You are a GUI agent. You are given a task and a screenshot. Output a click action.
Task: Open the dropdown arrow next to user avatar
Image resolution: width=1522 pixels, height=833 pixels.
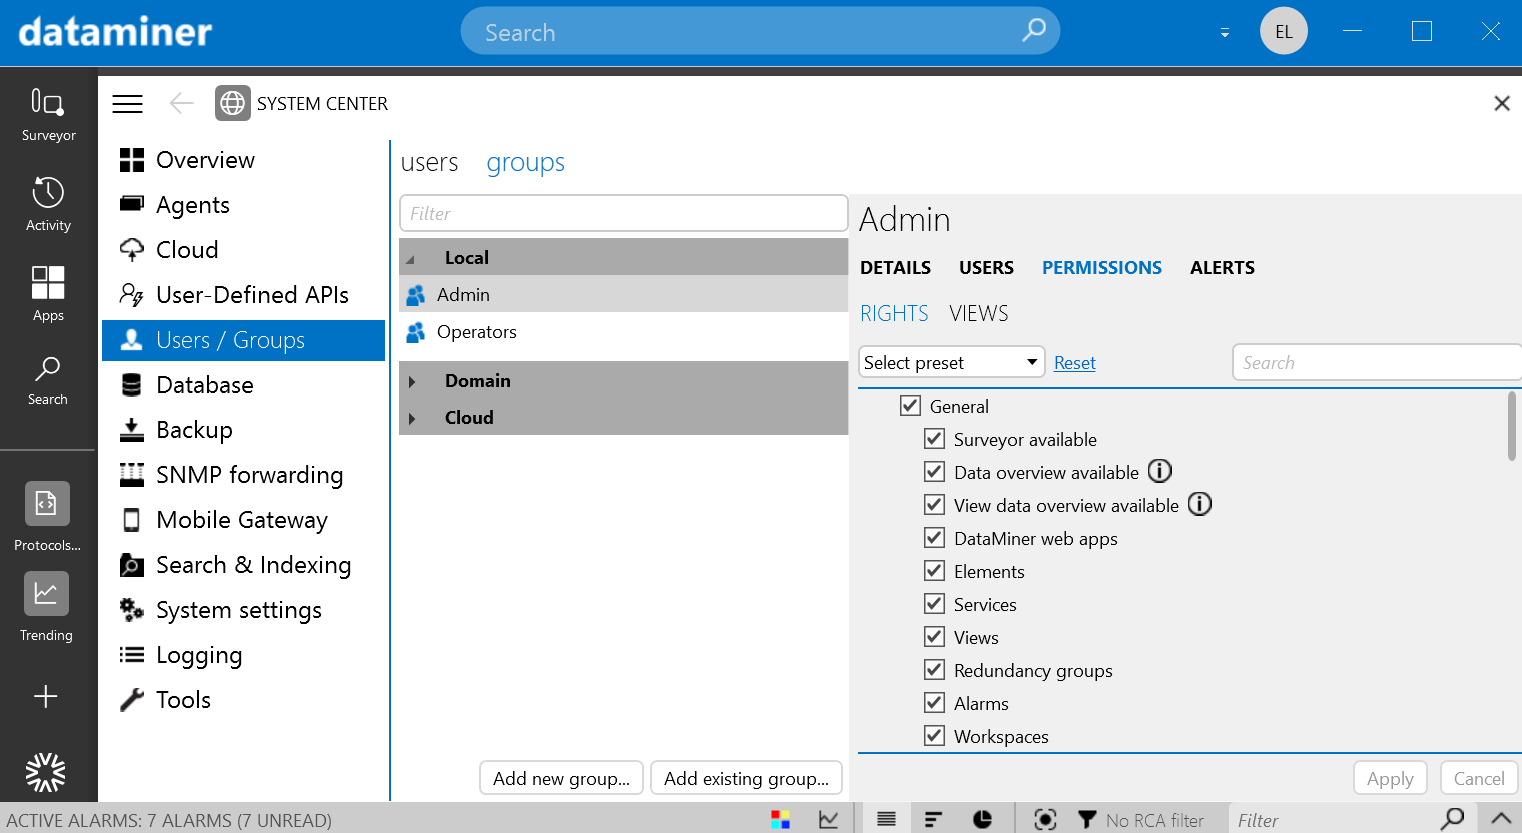pyautogui.click(x=1224, y=33)
